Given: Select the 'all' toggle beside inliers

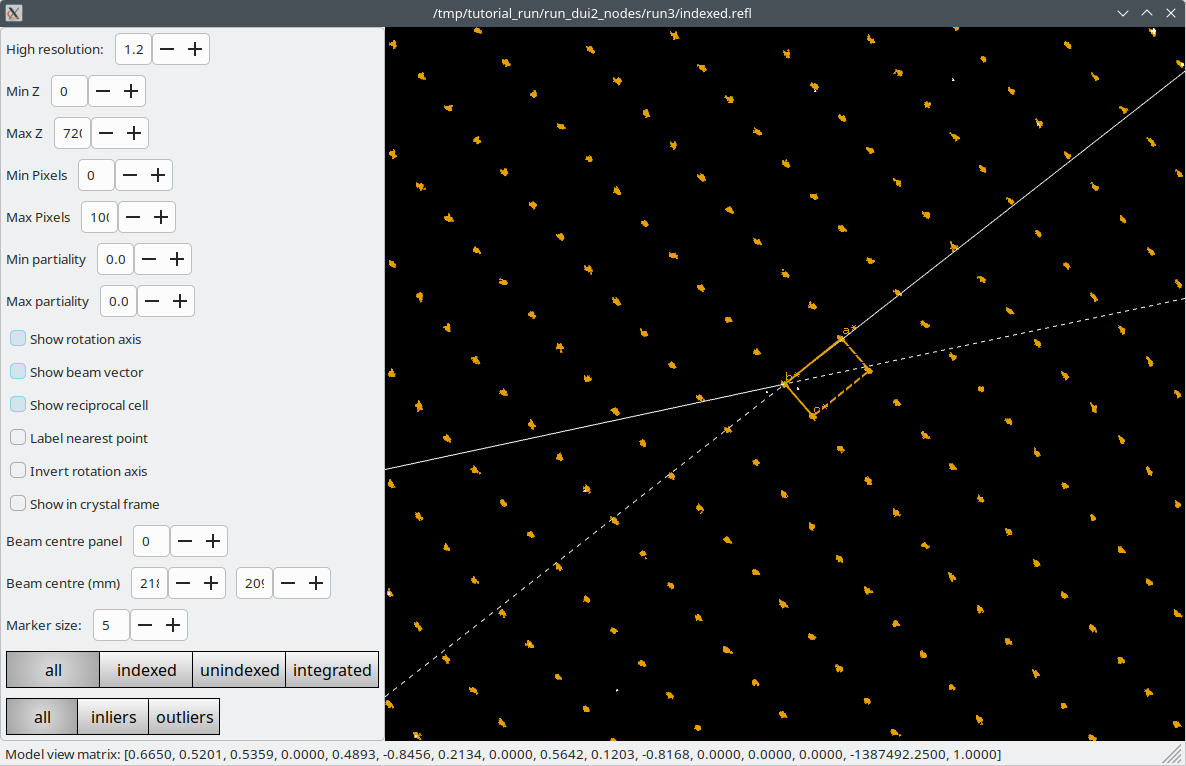Looking at the screenshot, I should coord(42,717).
